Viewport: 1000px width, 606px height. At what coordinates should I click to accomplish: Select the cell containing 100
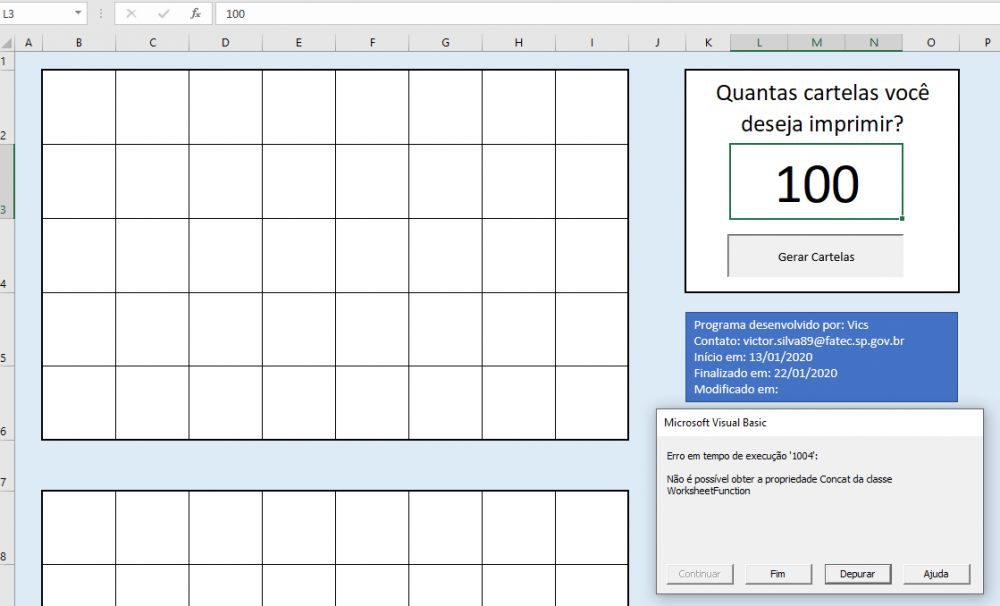click(x=816, y=182)
